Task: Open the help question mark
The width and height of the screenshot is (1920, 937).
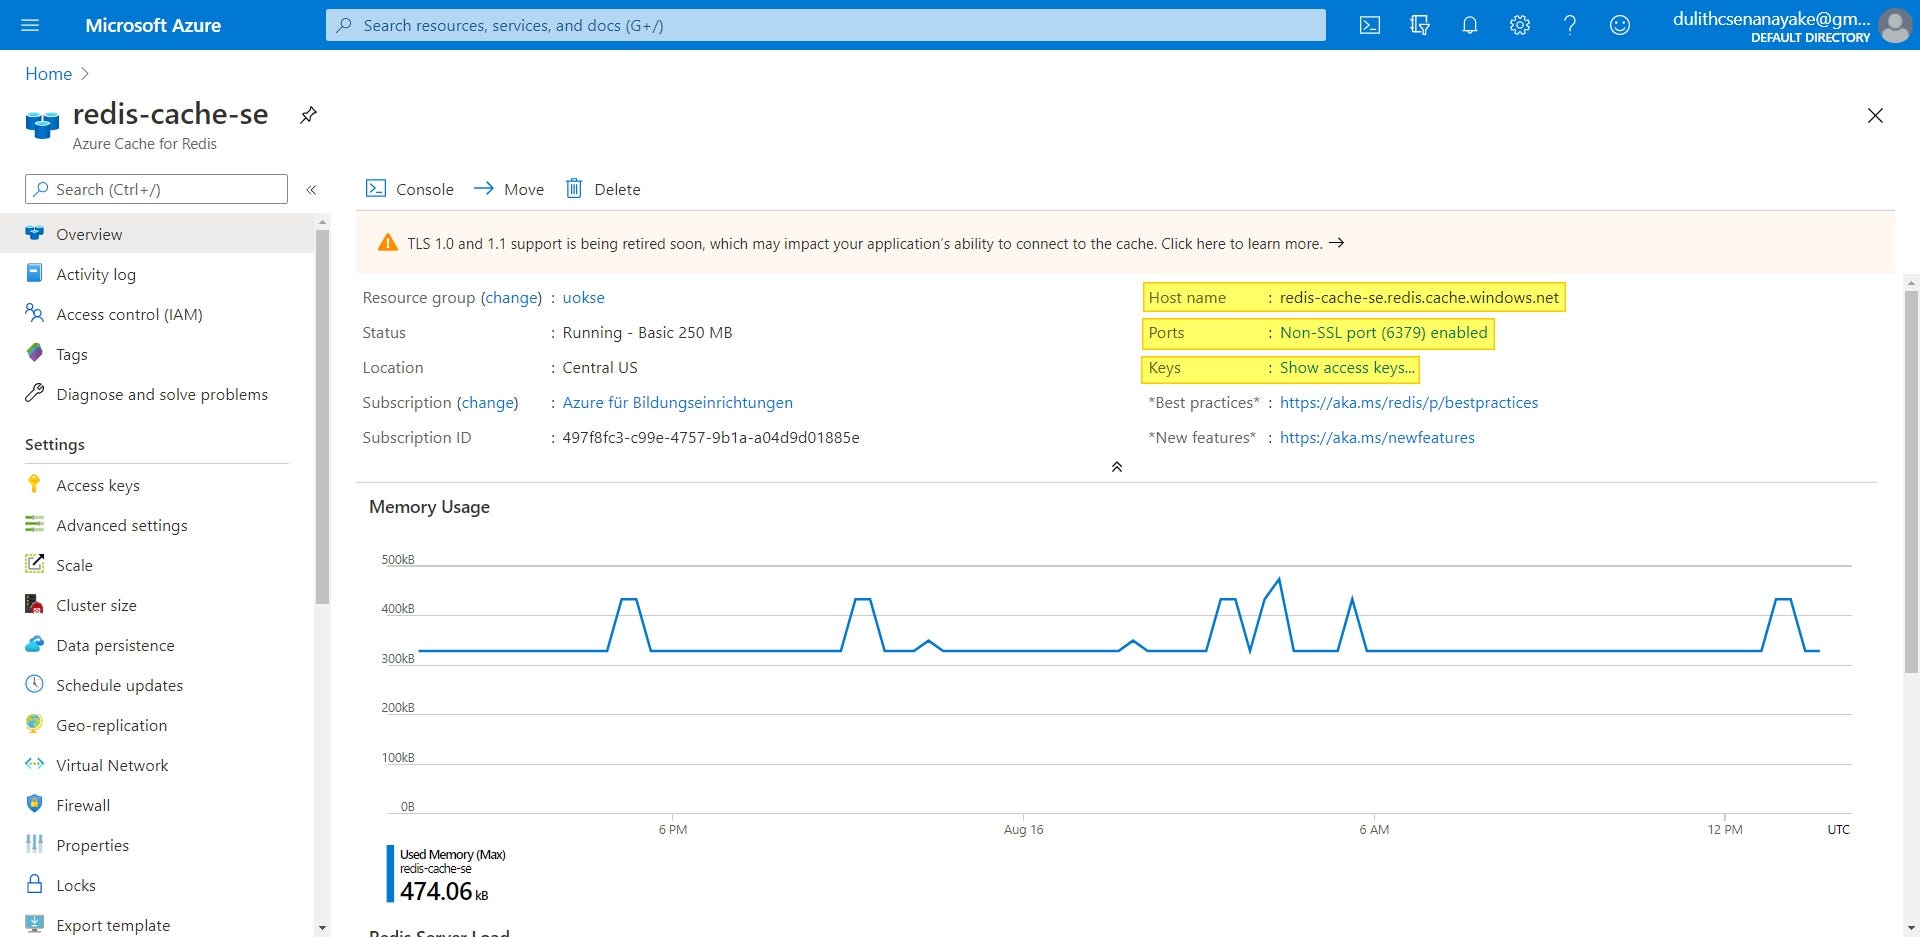Action: click(1570, 25)
